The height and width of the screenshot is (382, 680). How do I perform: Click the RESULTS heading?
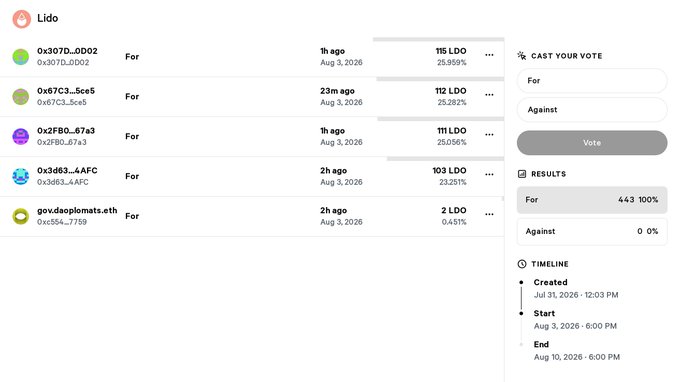pyautogui.click(x=549, y=174)
